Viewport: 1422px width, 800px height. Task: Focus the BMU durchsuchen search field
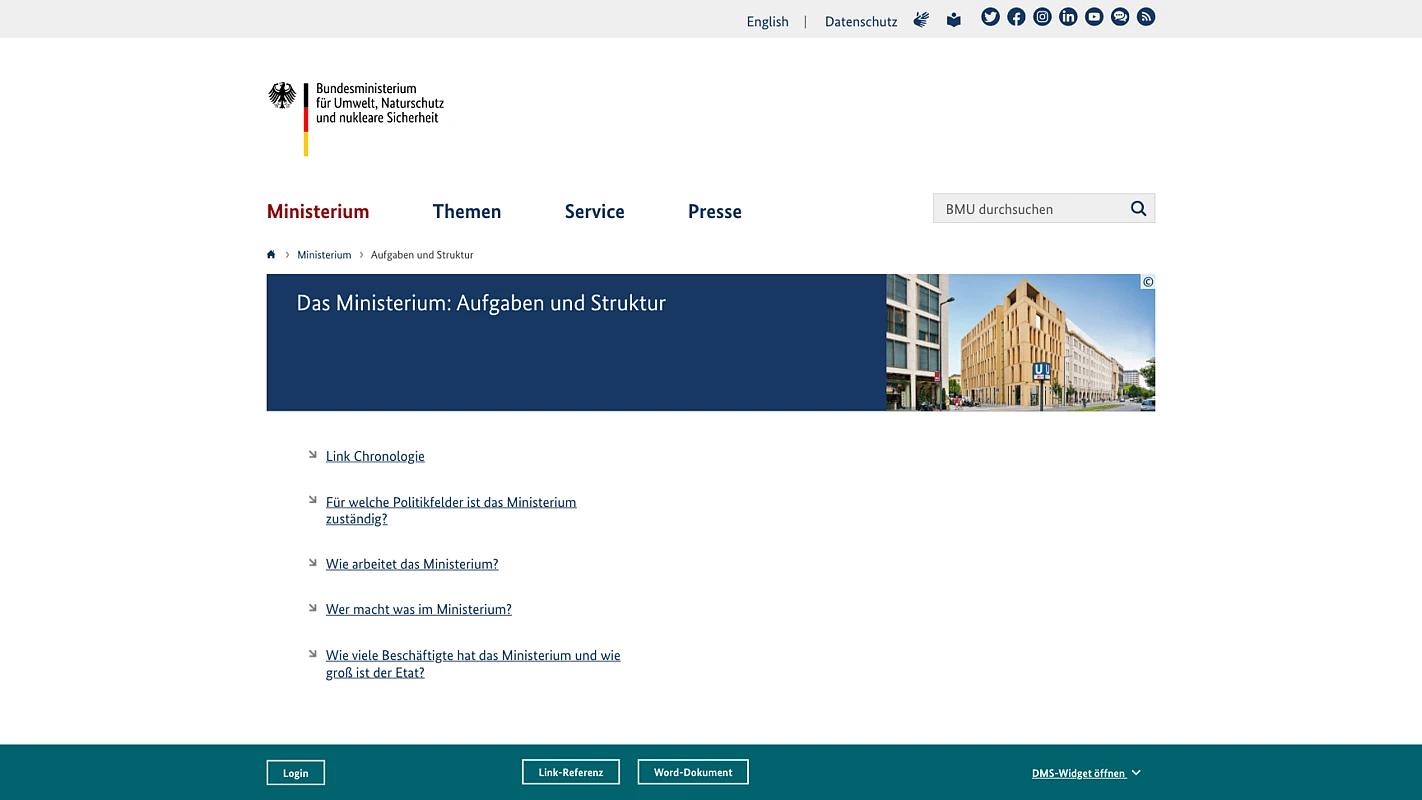pyautogui.click(x=1028, y=209)
